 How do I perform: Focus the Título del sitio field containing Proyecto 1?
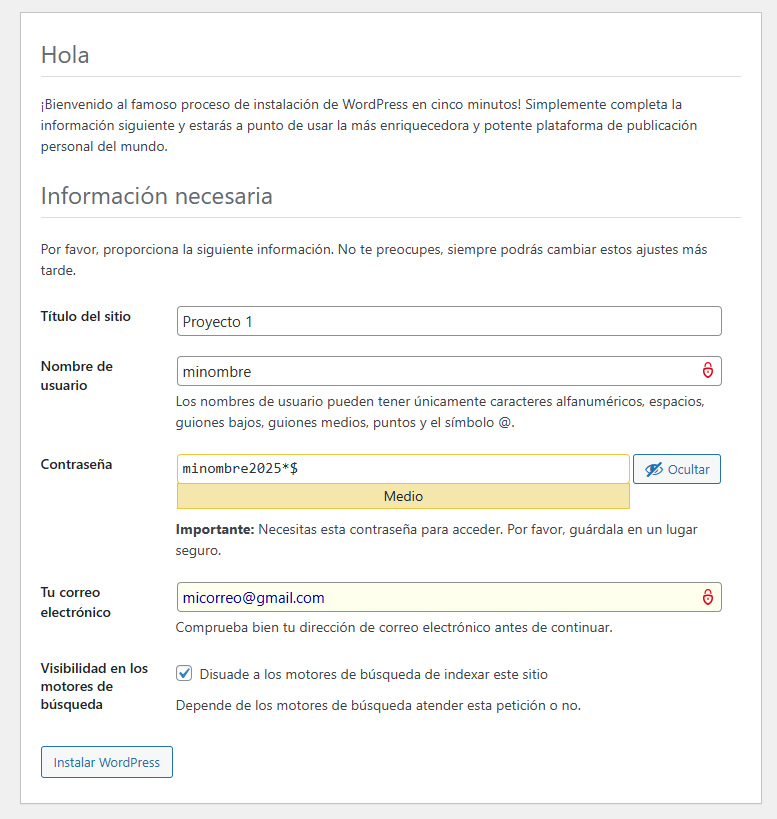(x=449, y=321)
